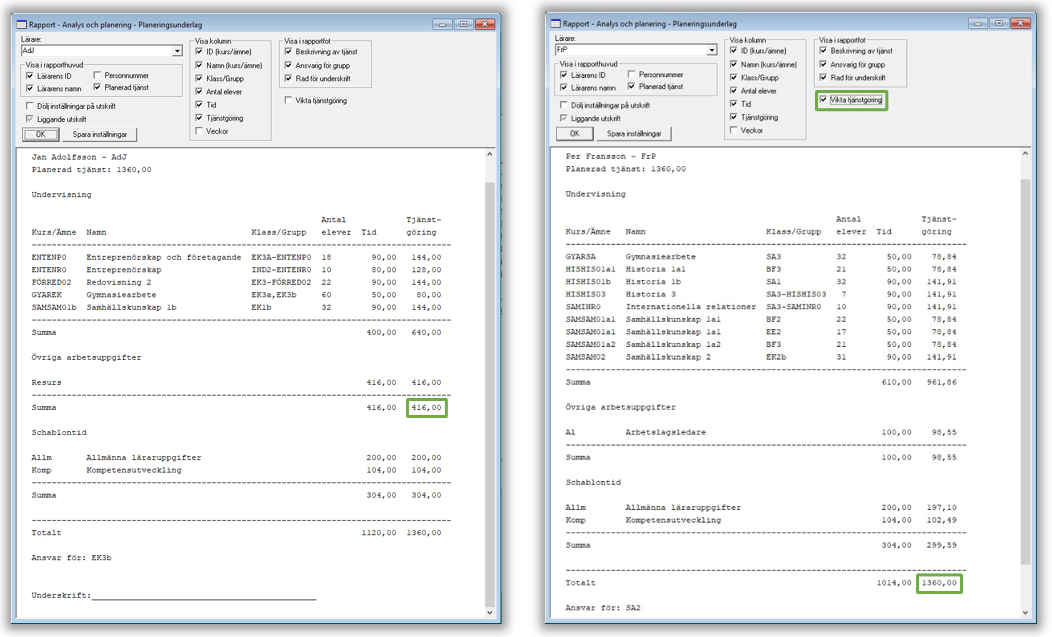The height and width of the screenshot is (637, 1052).
Task: Disable Vikta tjänstgöring in FrP window
Action: click(823, 99)
